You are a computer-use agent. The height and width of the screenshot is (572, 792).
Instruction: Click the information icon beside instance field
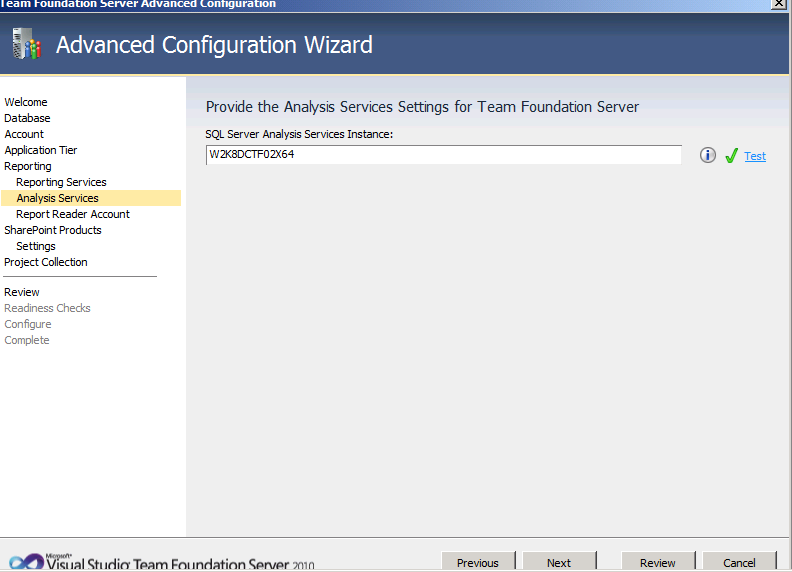click(708, 155)
